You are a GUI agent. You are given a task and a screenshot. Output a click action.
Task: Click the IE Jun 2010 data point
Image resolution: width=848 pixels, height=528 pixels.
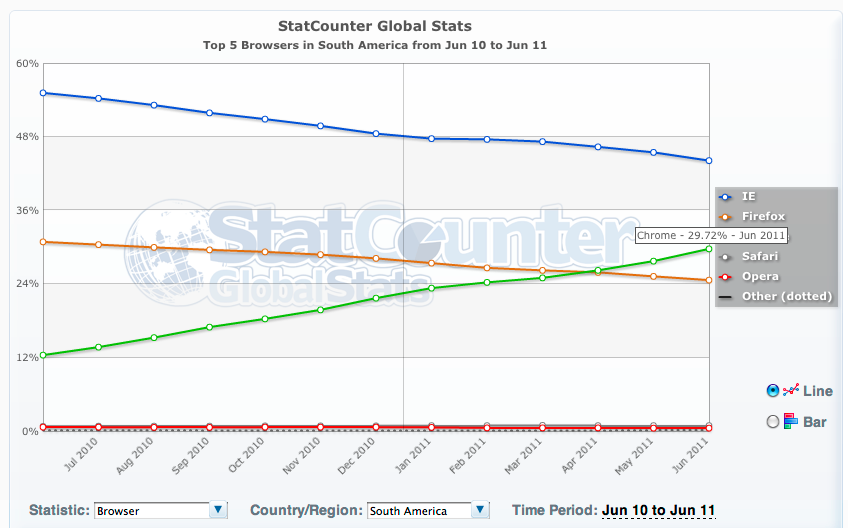coord(43,93)
